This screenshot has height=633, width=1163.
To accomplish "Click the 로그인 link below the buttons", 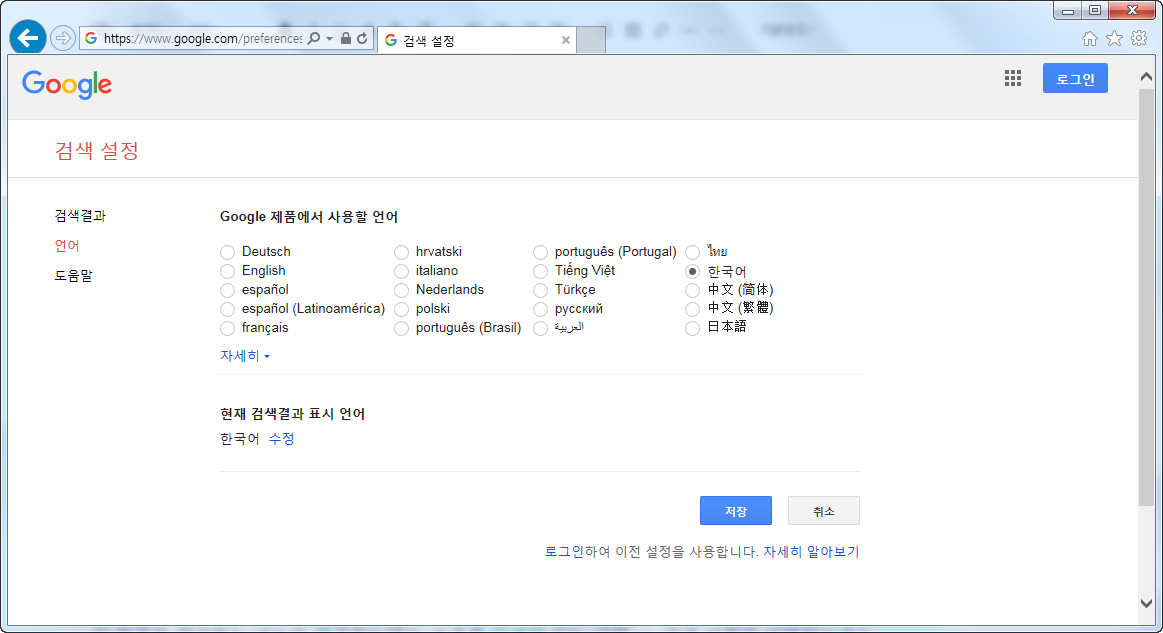I will point(564,551).
